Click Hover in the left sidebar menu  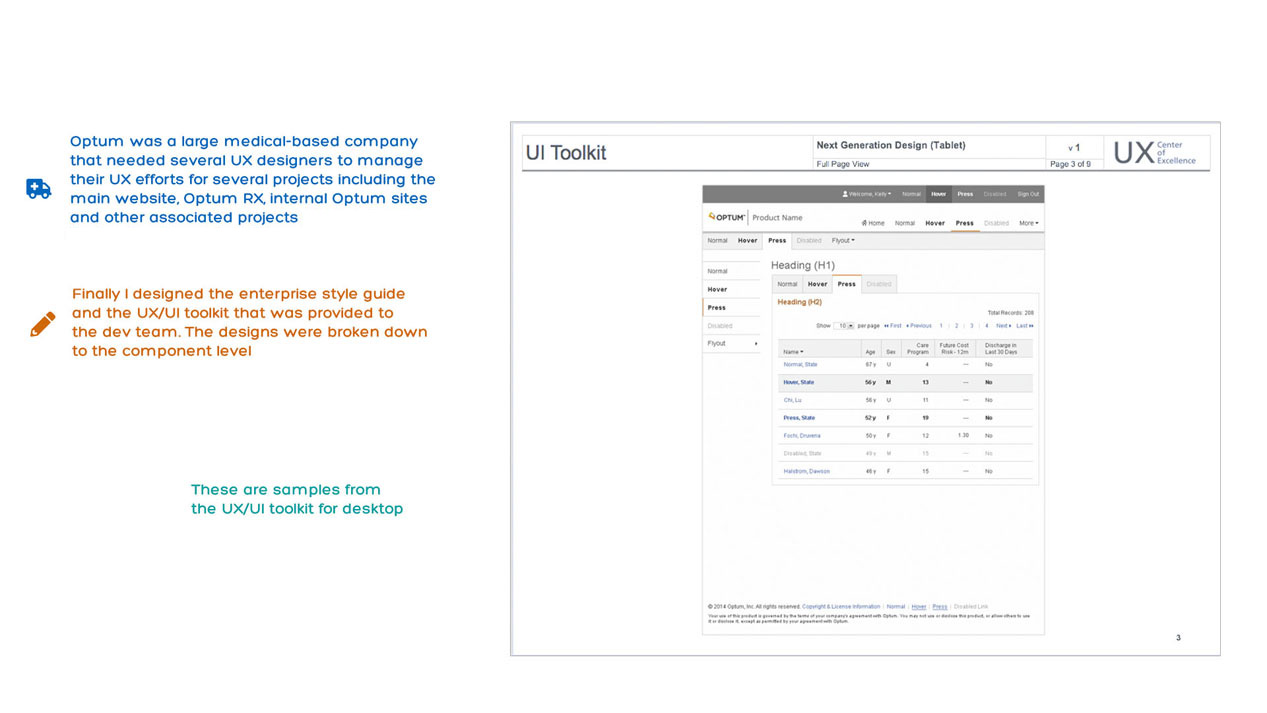(x=717, y=289)
